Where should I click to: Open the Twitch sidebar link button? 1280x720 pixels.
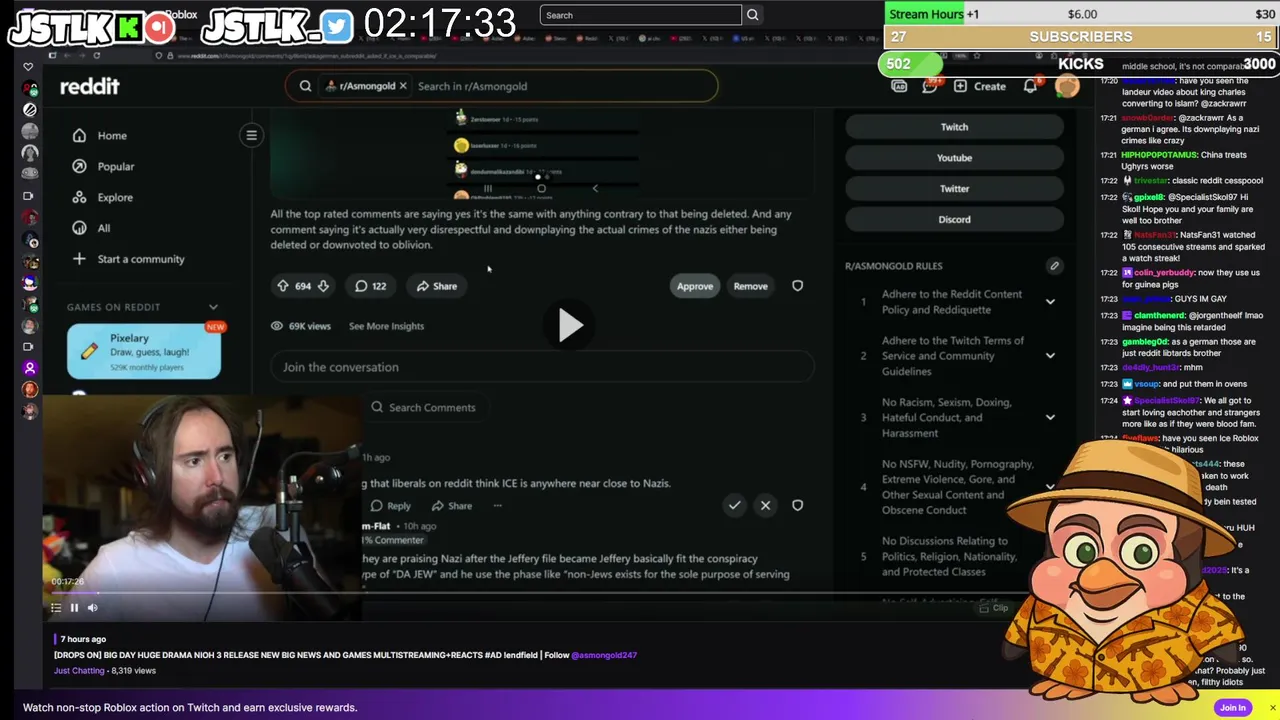[x=954, y=127]
